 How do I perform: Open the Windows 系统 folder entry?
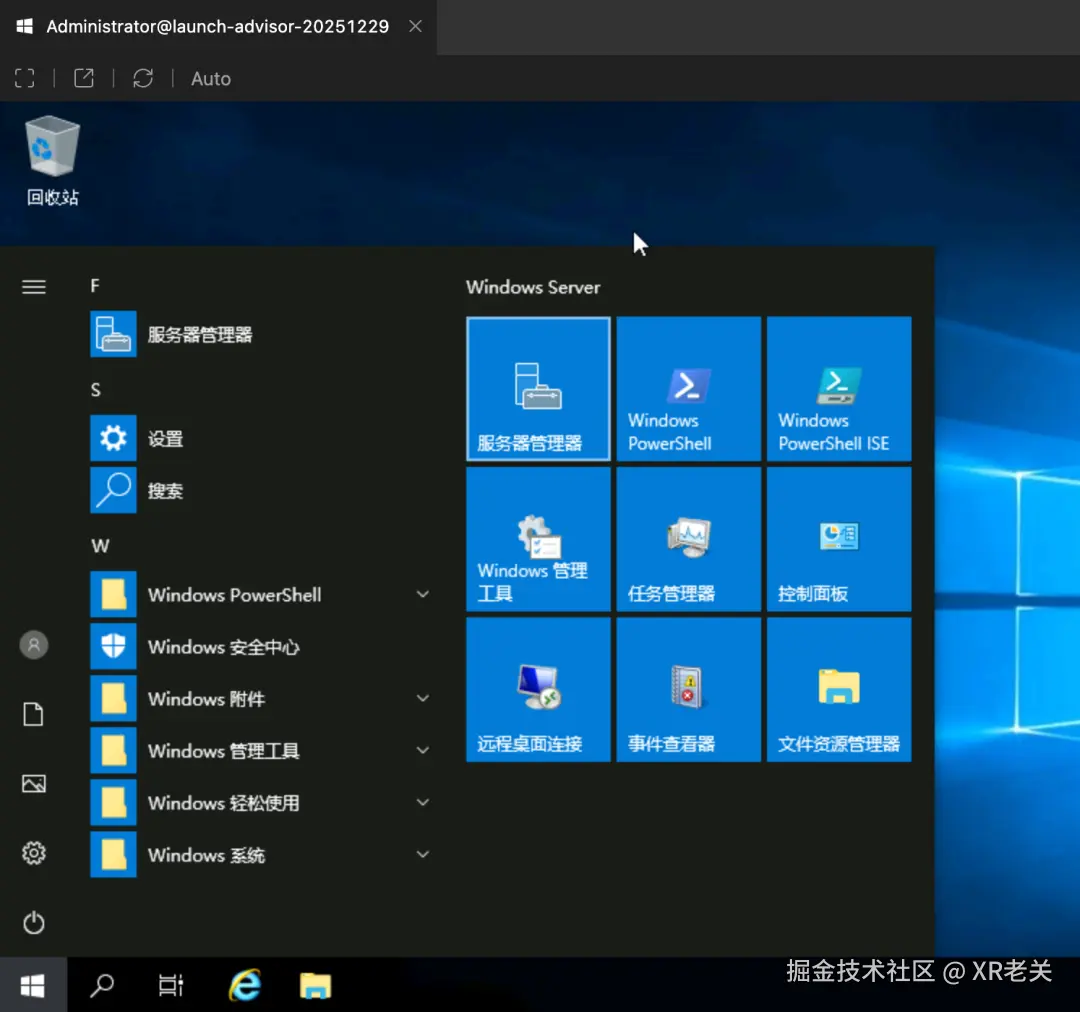[x=262, y=854]
